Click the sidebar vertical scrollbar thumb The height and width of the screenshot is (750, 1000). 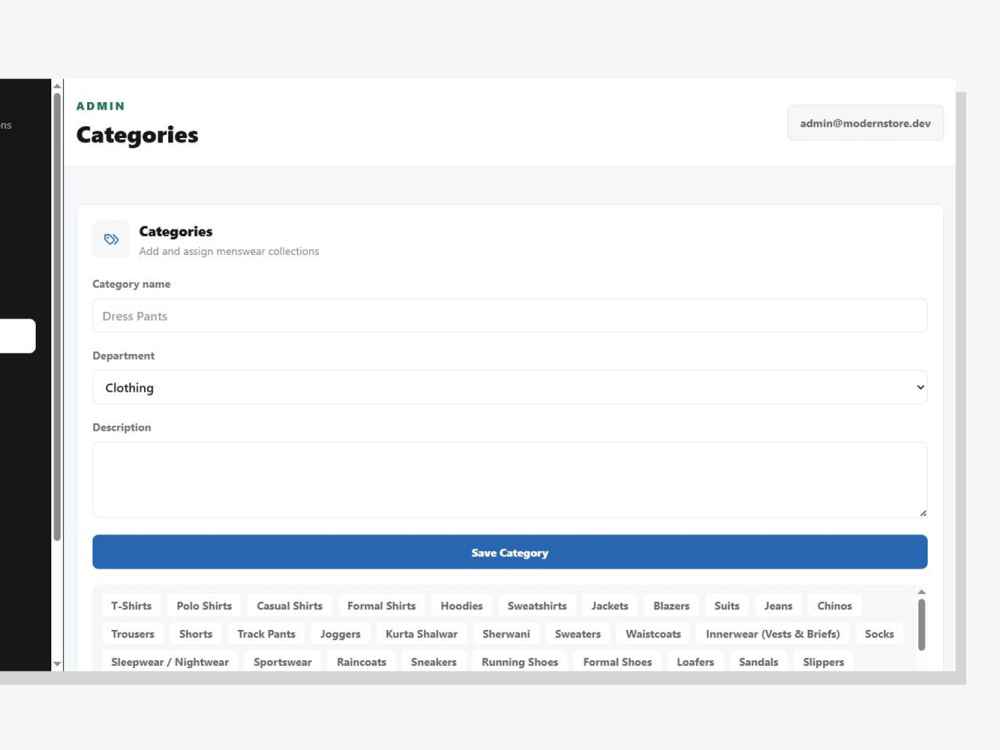pos(57,317)
